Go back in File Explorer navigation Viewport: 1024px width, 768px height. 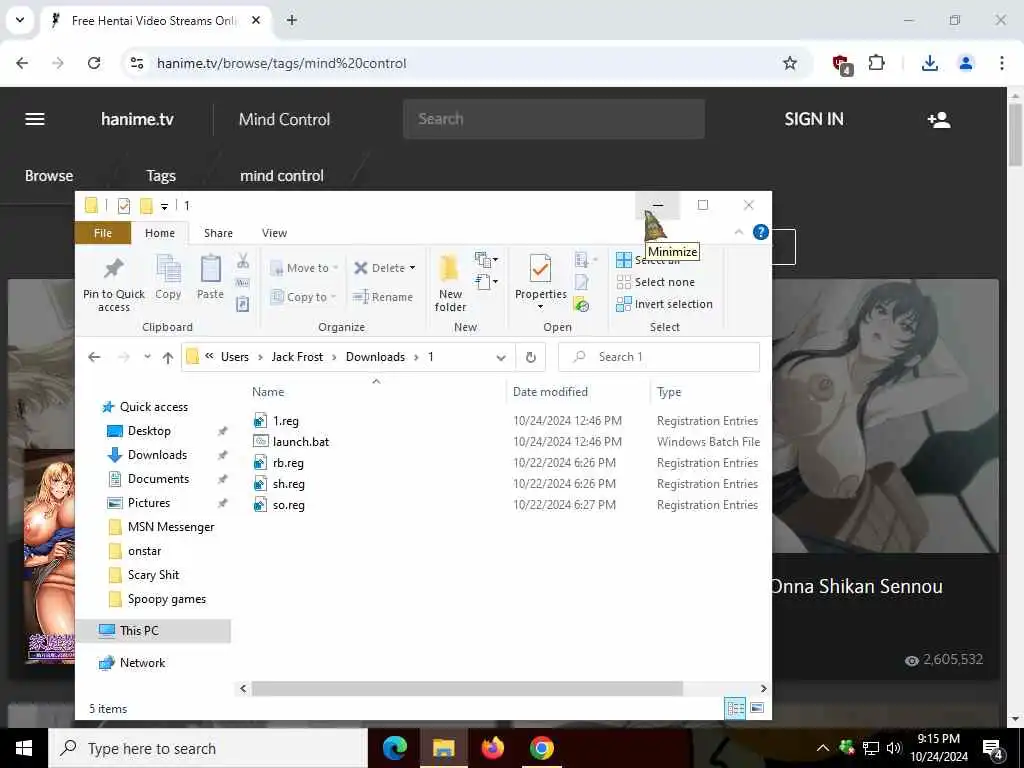coord(94,357)
